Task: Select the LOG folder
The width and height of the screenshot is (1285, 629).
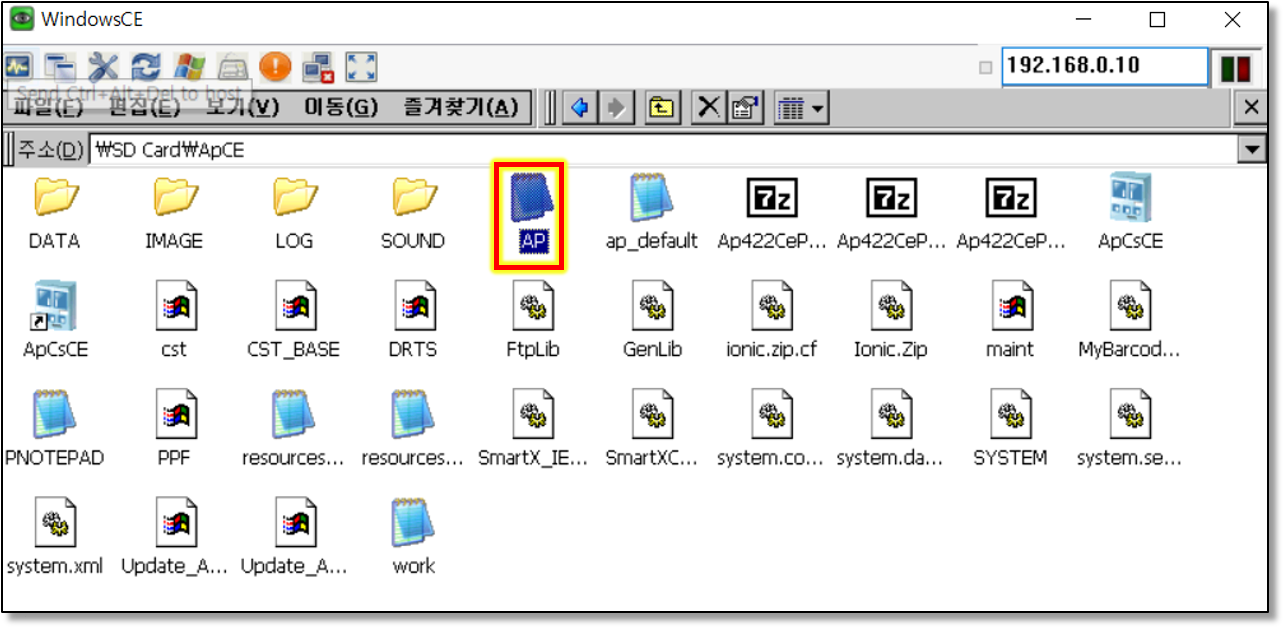Action: coord(294,212)
